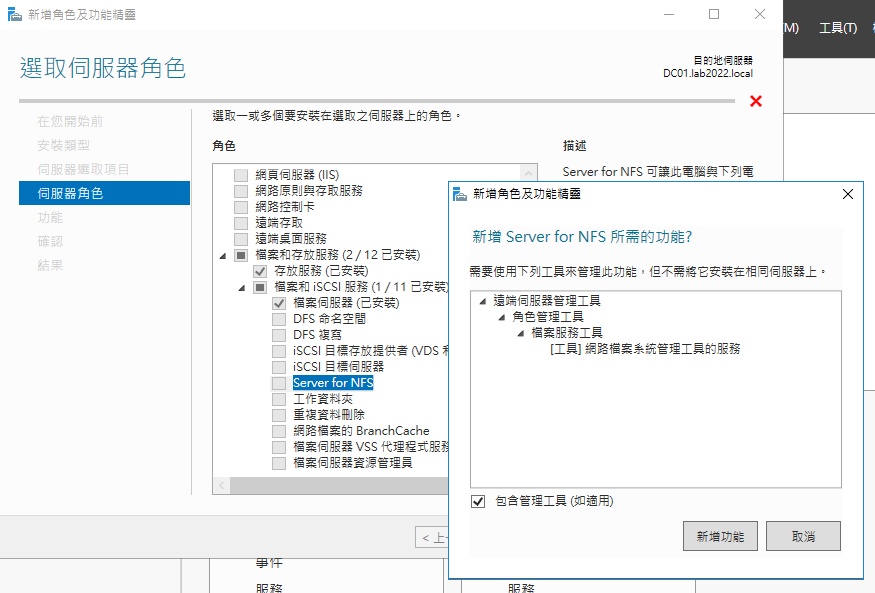Screen dimensions: 875x593
Task: Select the 安裝類型 wizard step
Action: pos(63,145)
